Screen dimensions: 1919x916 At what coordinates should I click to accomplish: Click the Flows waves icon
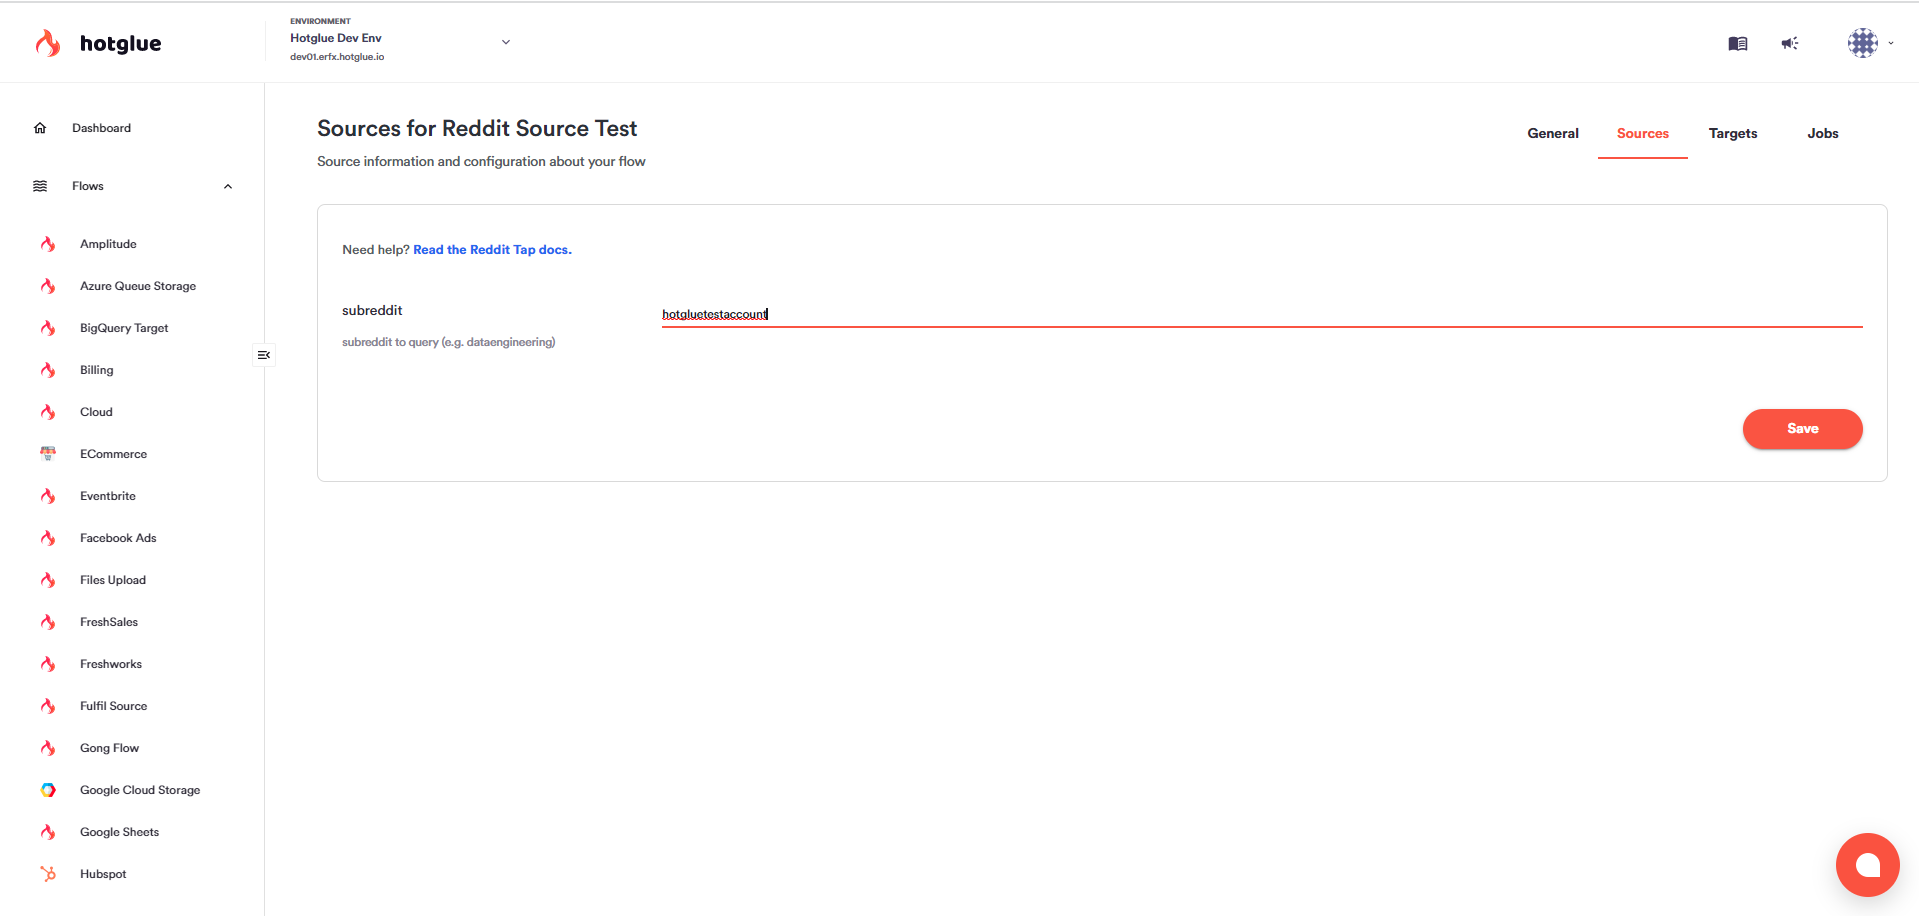pos(40,186)
